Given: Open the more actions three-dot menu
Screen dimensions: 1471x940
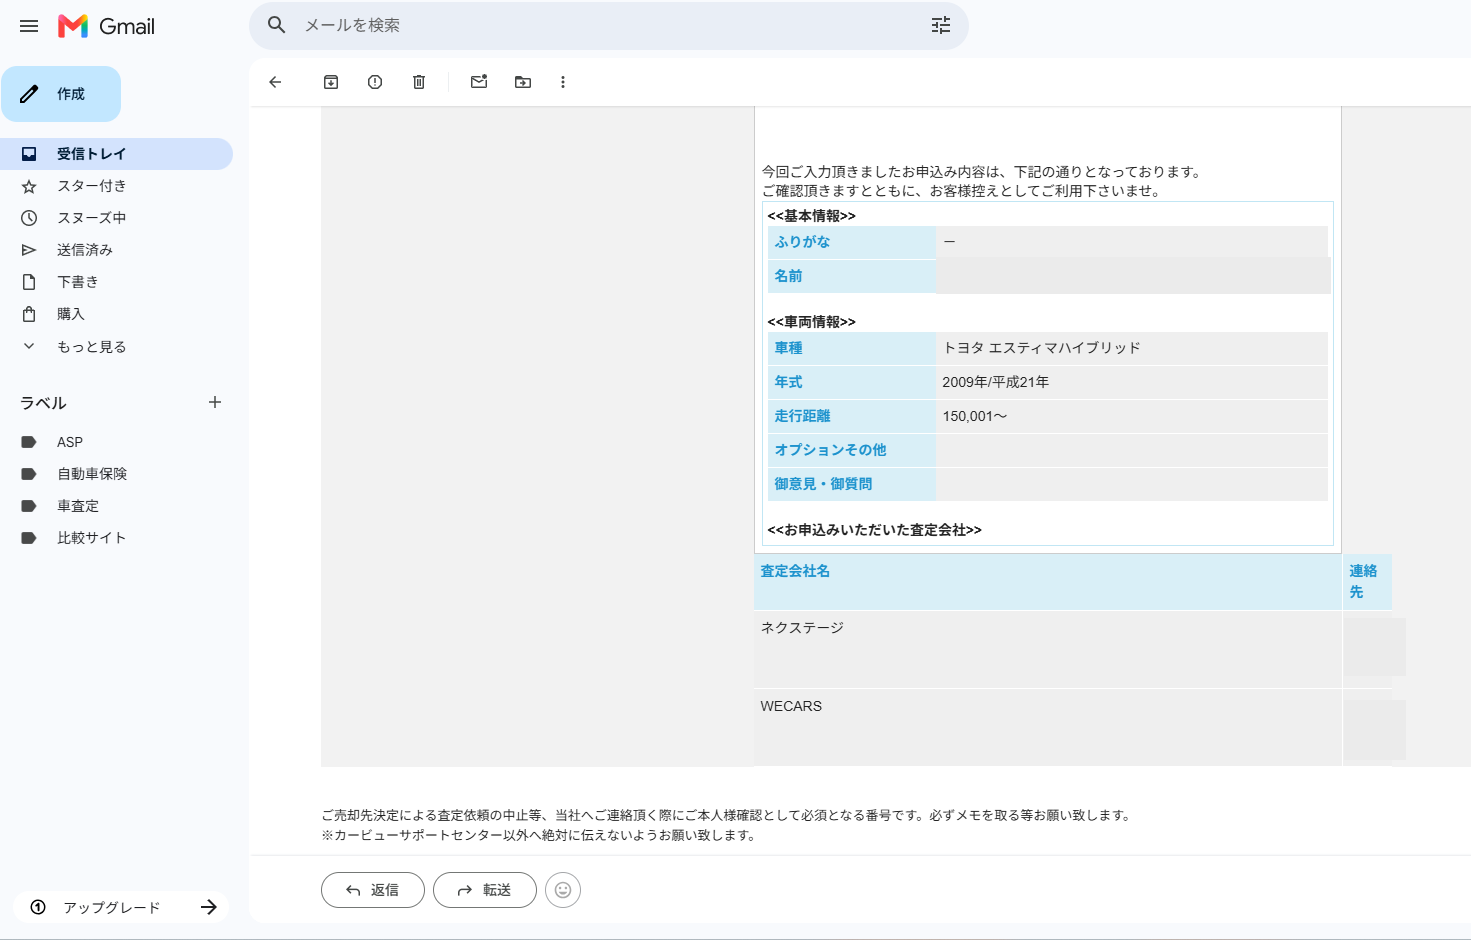Looking at the screenshot, I should click(x=563, y=82).
